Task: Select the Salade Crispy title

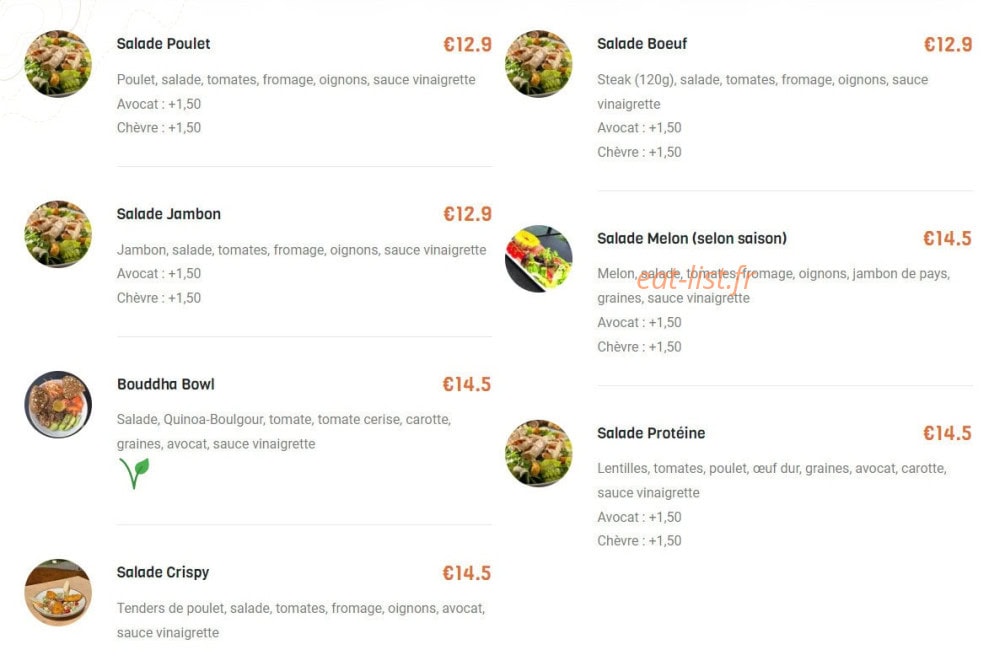Action: pos(163,573)
